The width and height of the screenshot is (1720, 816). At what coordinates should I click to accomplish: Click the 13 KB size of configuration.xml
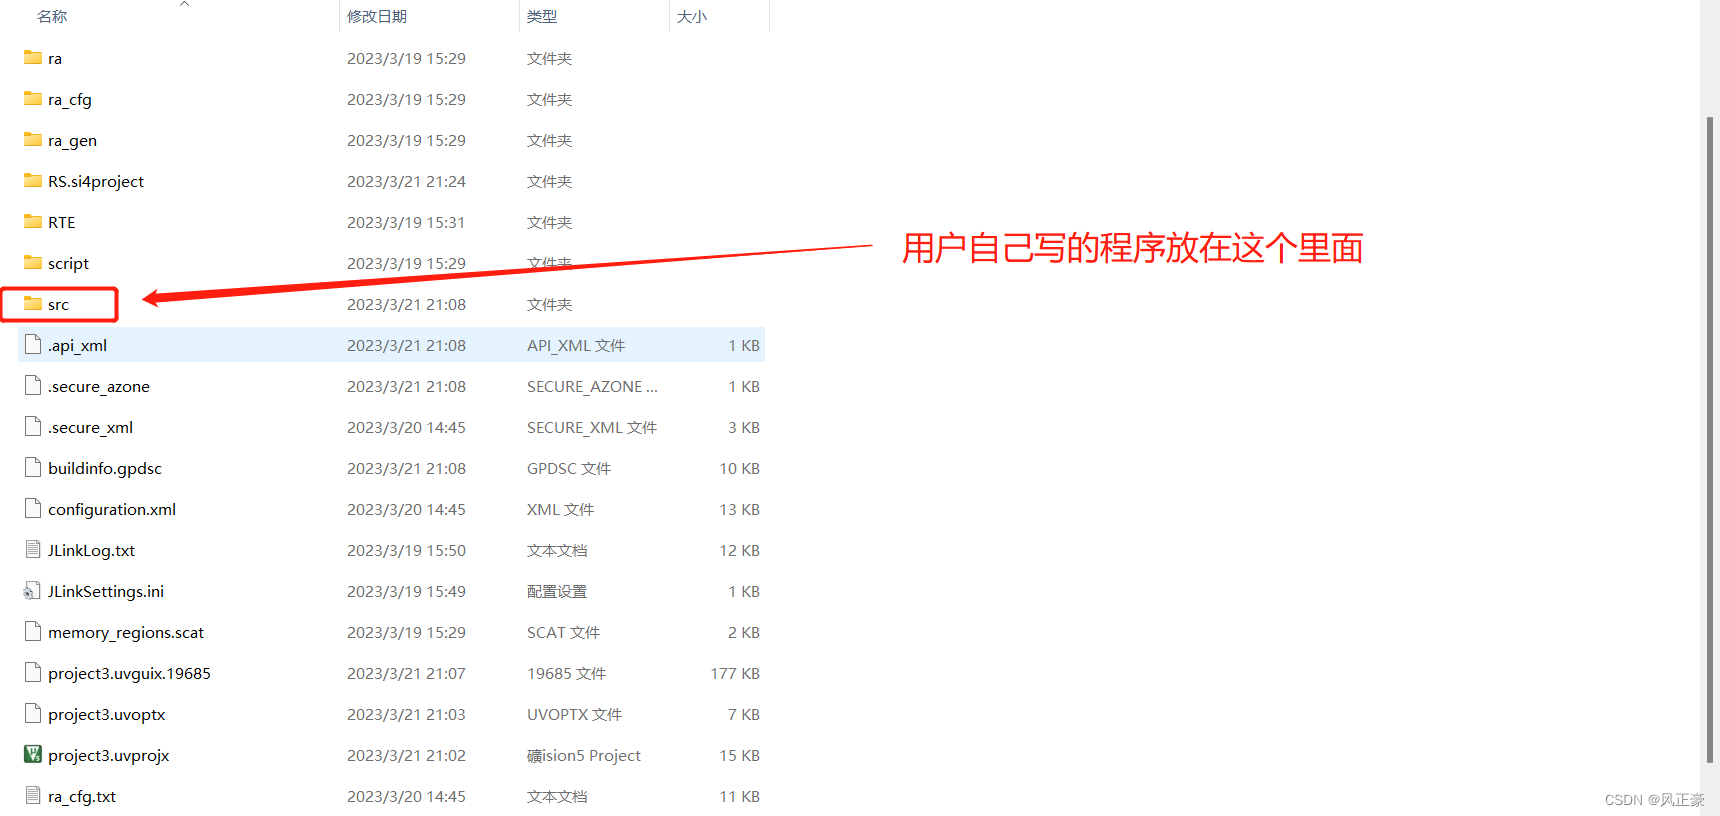[x=739, y=510]
